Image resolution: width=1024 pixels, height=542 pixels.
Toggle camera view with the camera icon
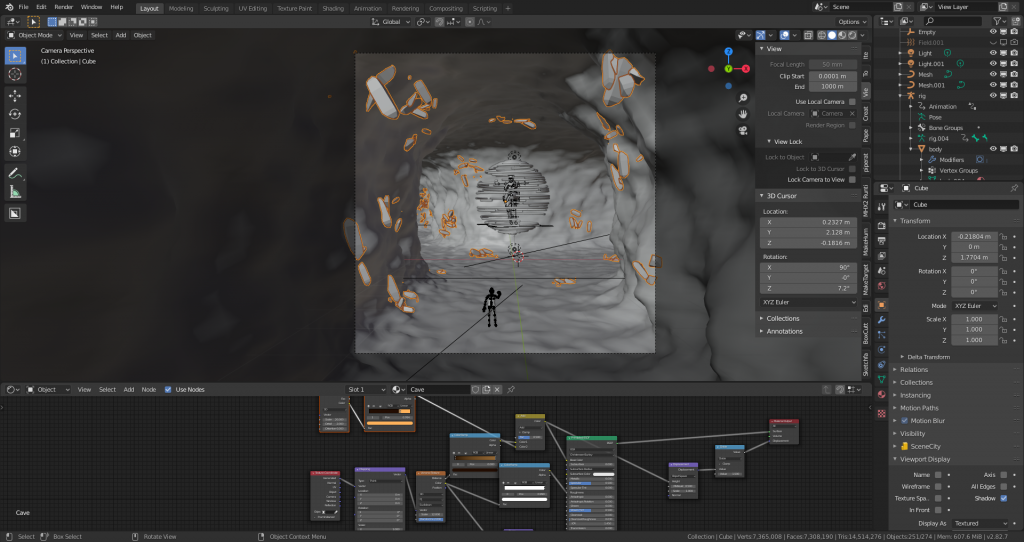(x=743, y=130)
